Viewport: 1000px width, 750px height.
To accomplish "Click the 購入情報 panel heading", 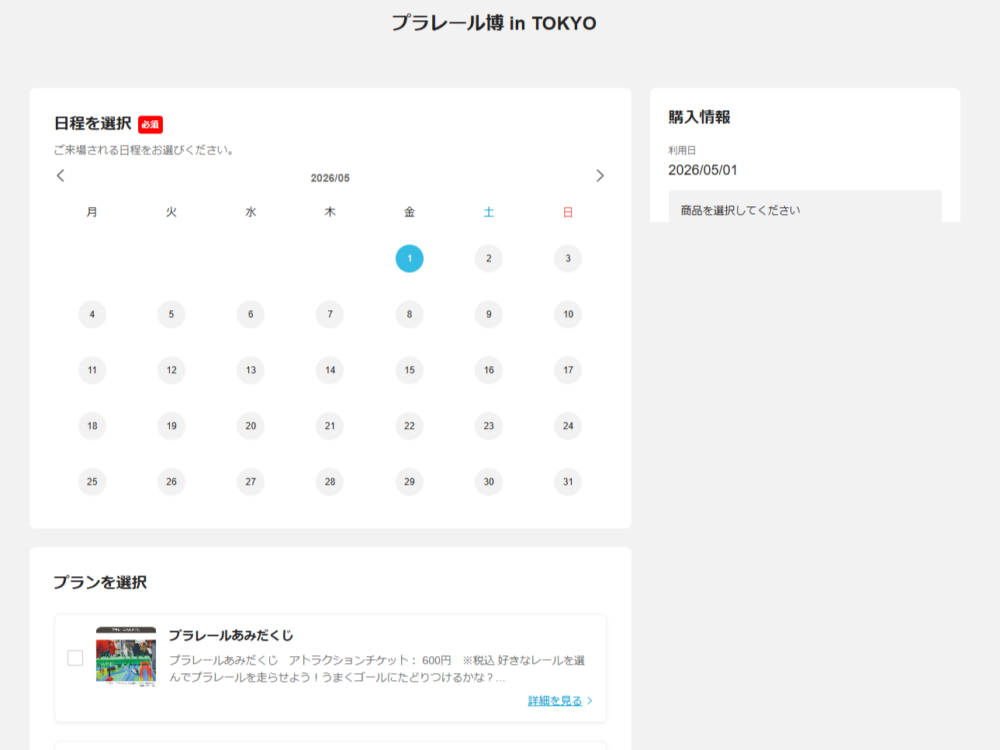I will click(699, 117).
